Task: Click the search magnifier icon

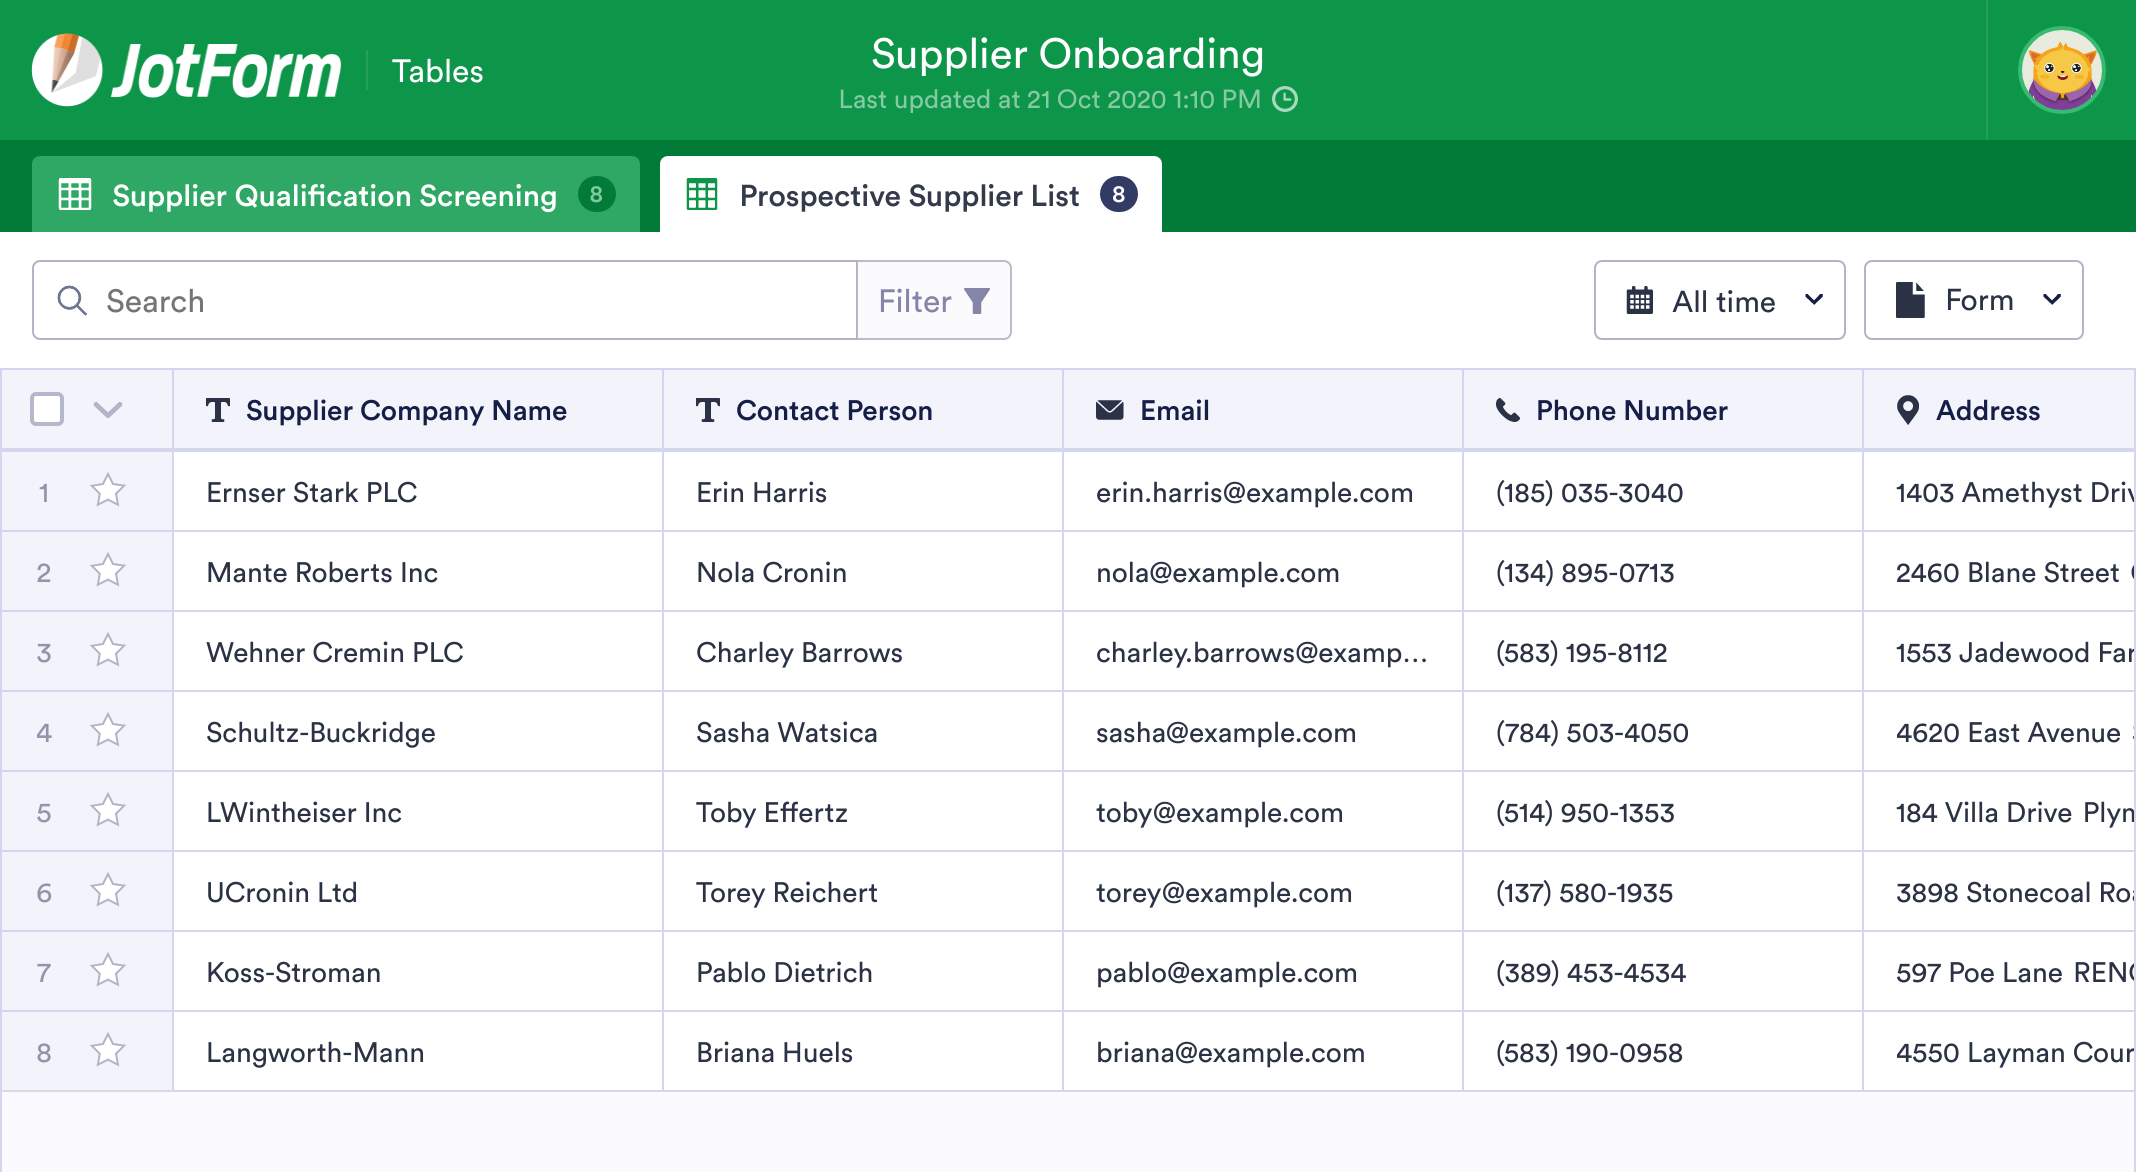Action: pyautogui.click(x=72, y=300)
